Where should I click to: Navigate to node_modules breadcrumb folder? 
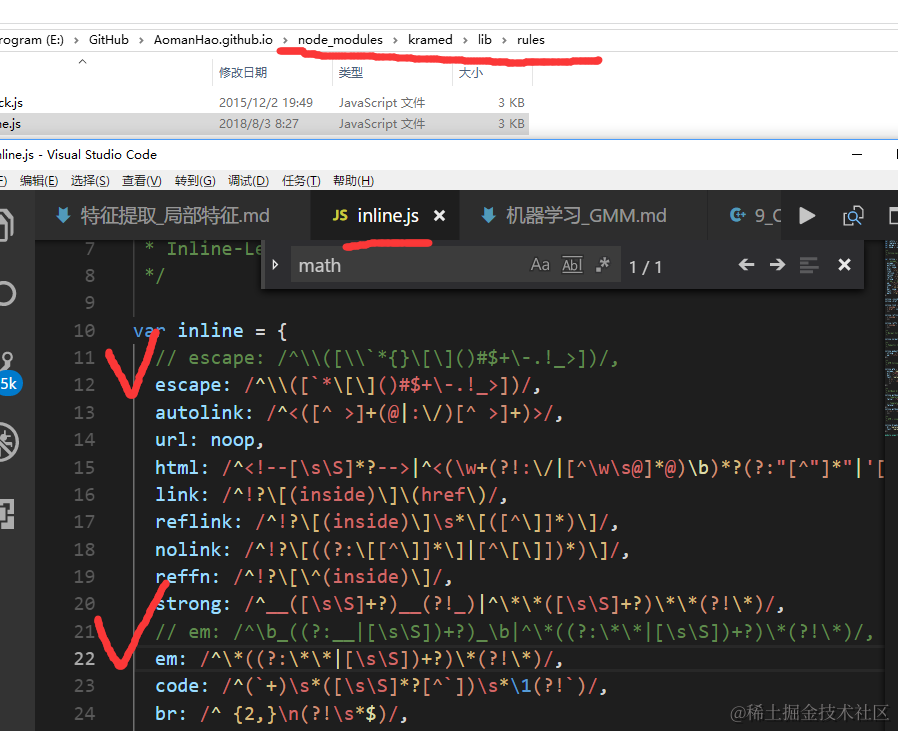coord(340,40)
